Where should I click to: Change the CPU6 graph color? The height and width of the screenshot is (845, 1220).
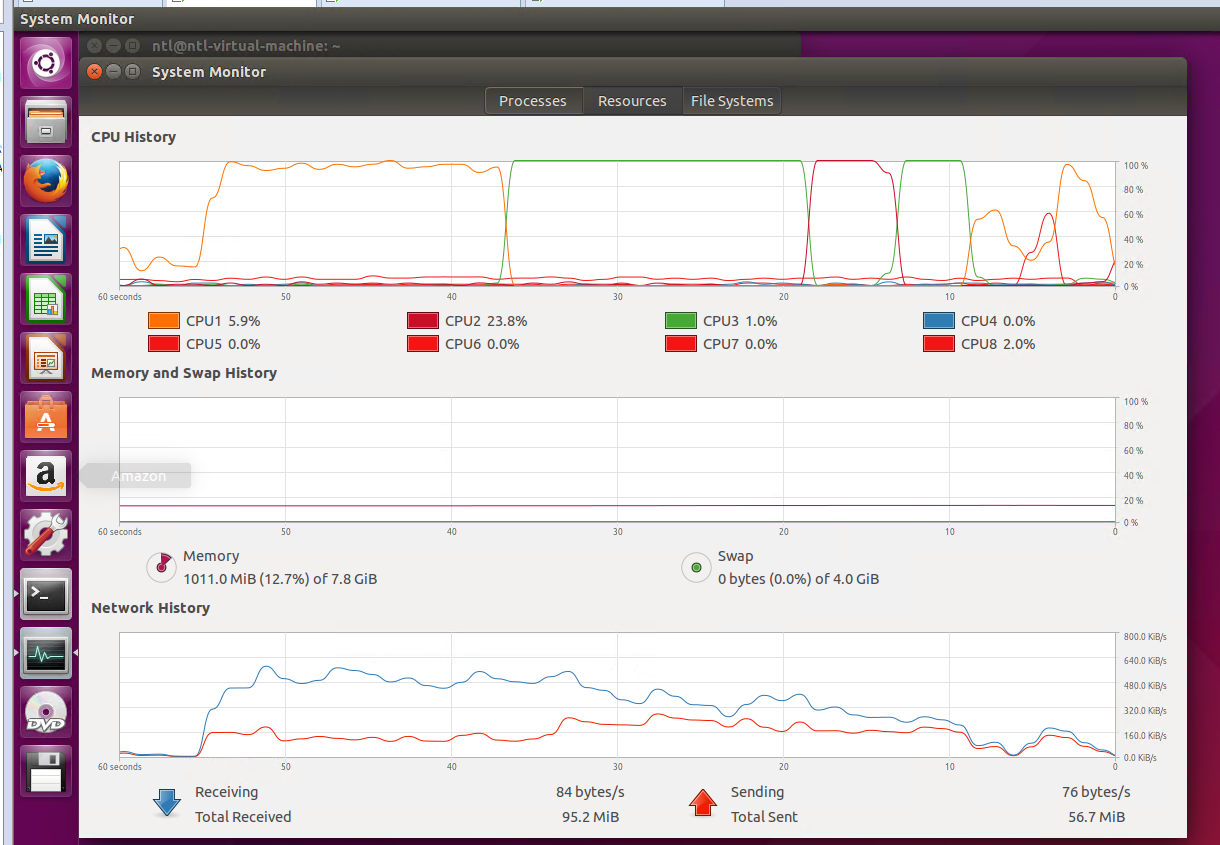click(x=422, y=344)
